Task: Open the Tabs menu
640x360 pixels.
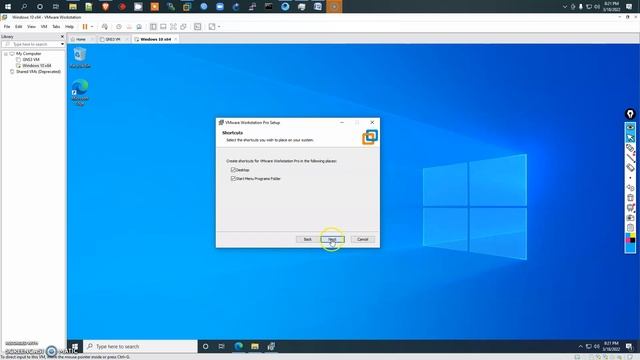Action: (56, 27)
